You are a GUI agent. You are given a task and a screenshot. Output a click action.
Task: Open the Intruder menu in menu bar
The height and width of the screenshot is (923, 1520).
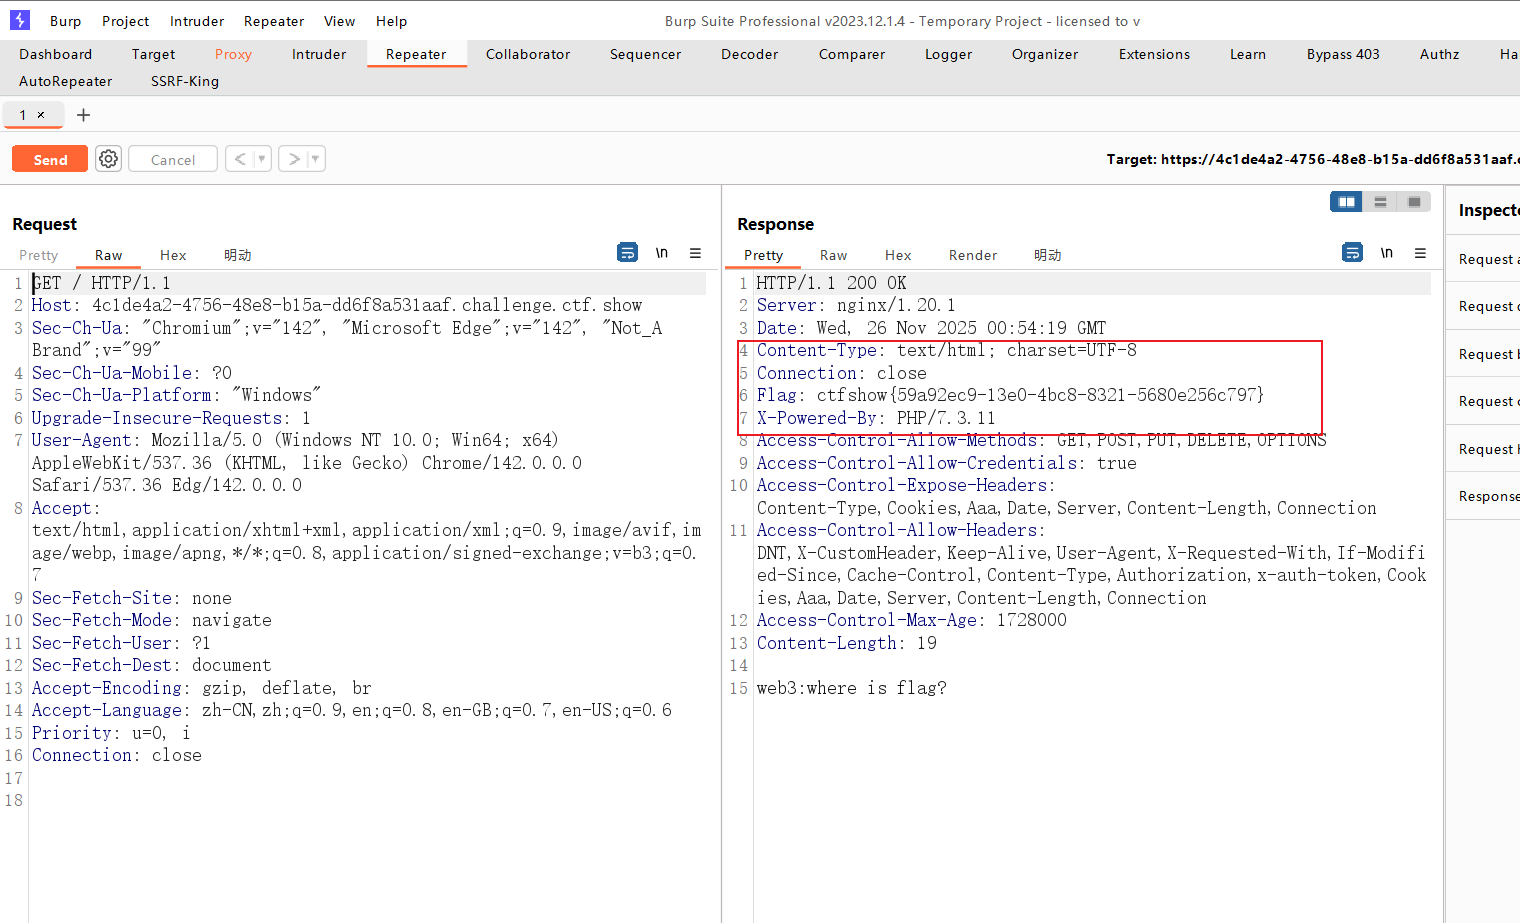pos(197,21)
